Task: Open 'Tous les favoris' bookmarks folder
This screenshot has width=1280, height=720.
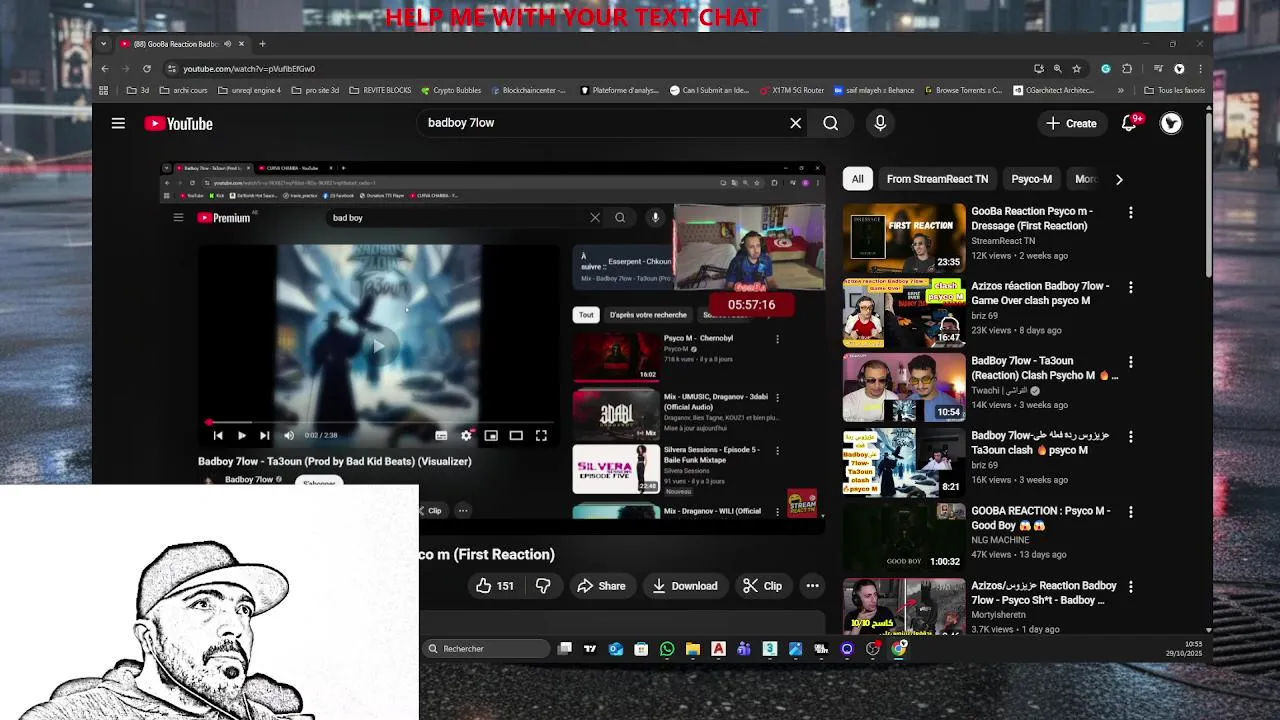Action: 1174,90
